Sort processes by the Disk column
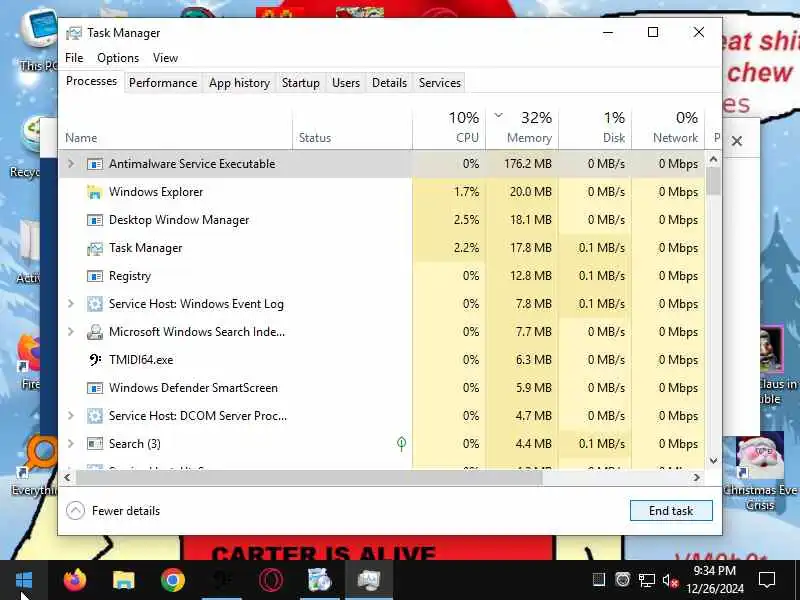 point(595,128)
